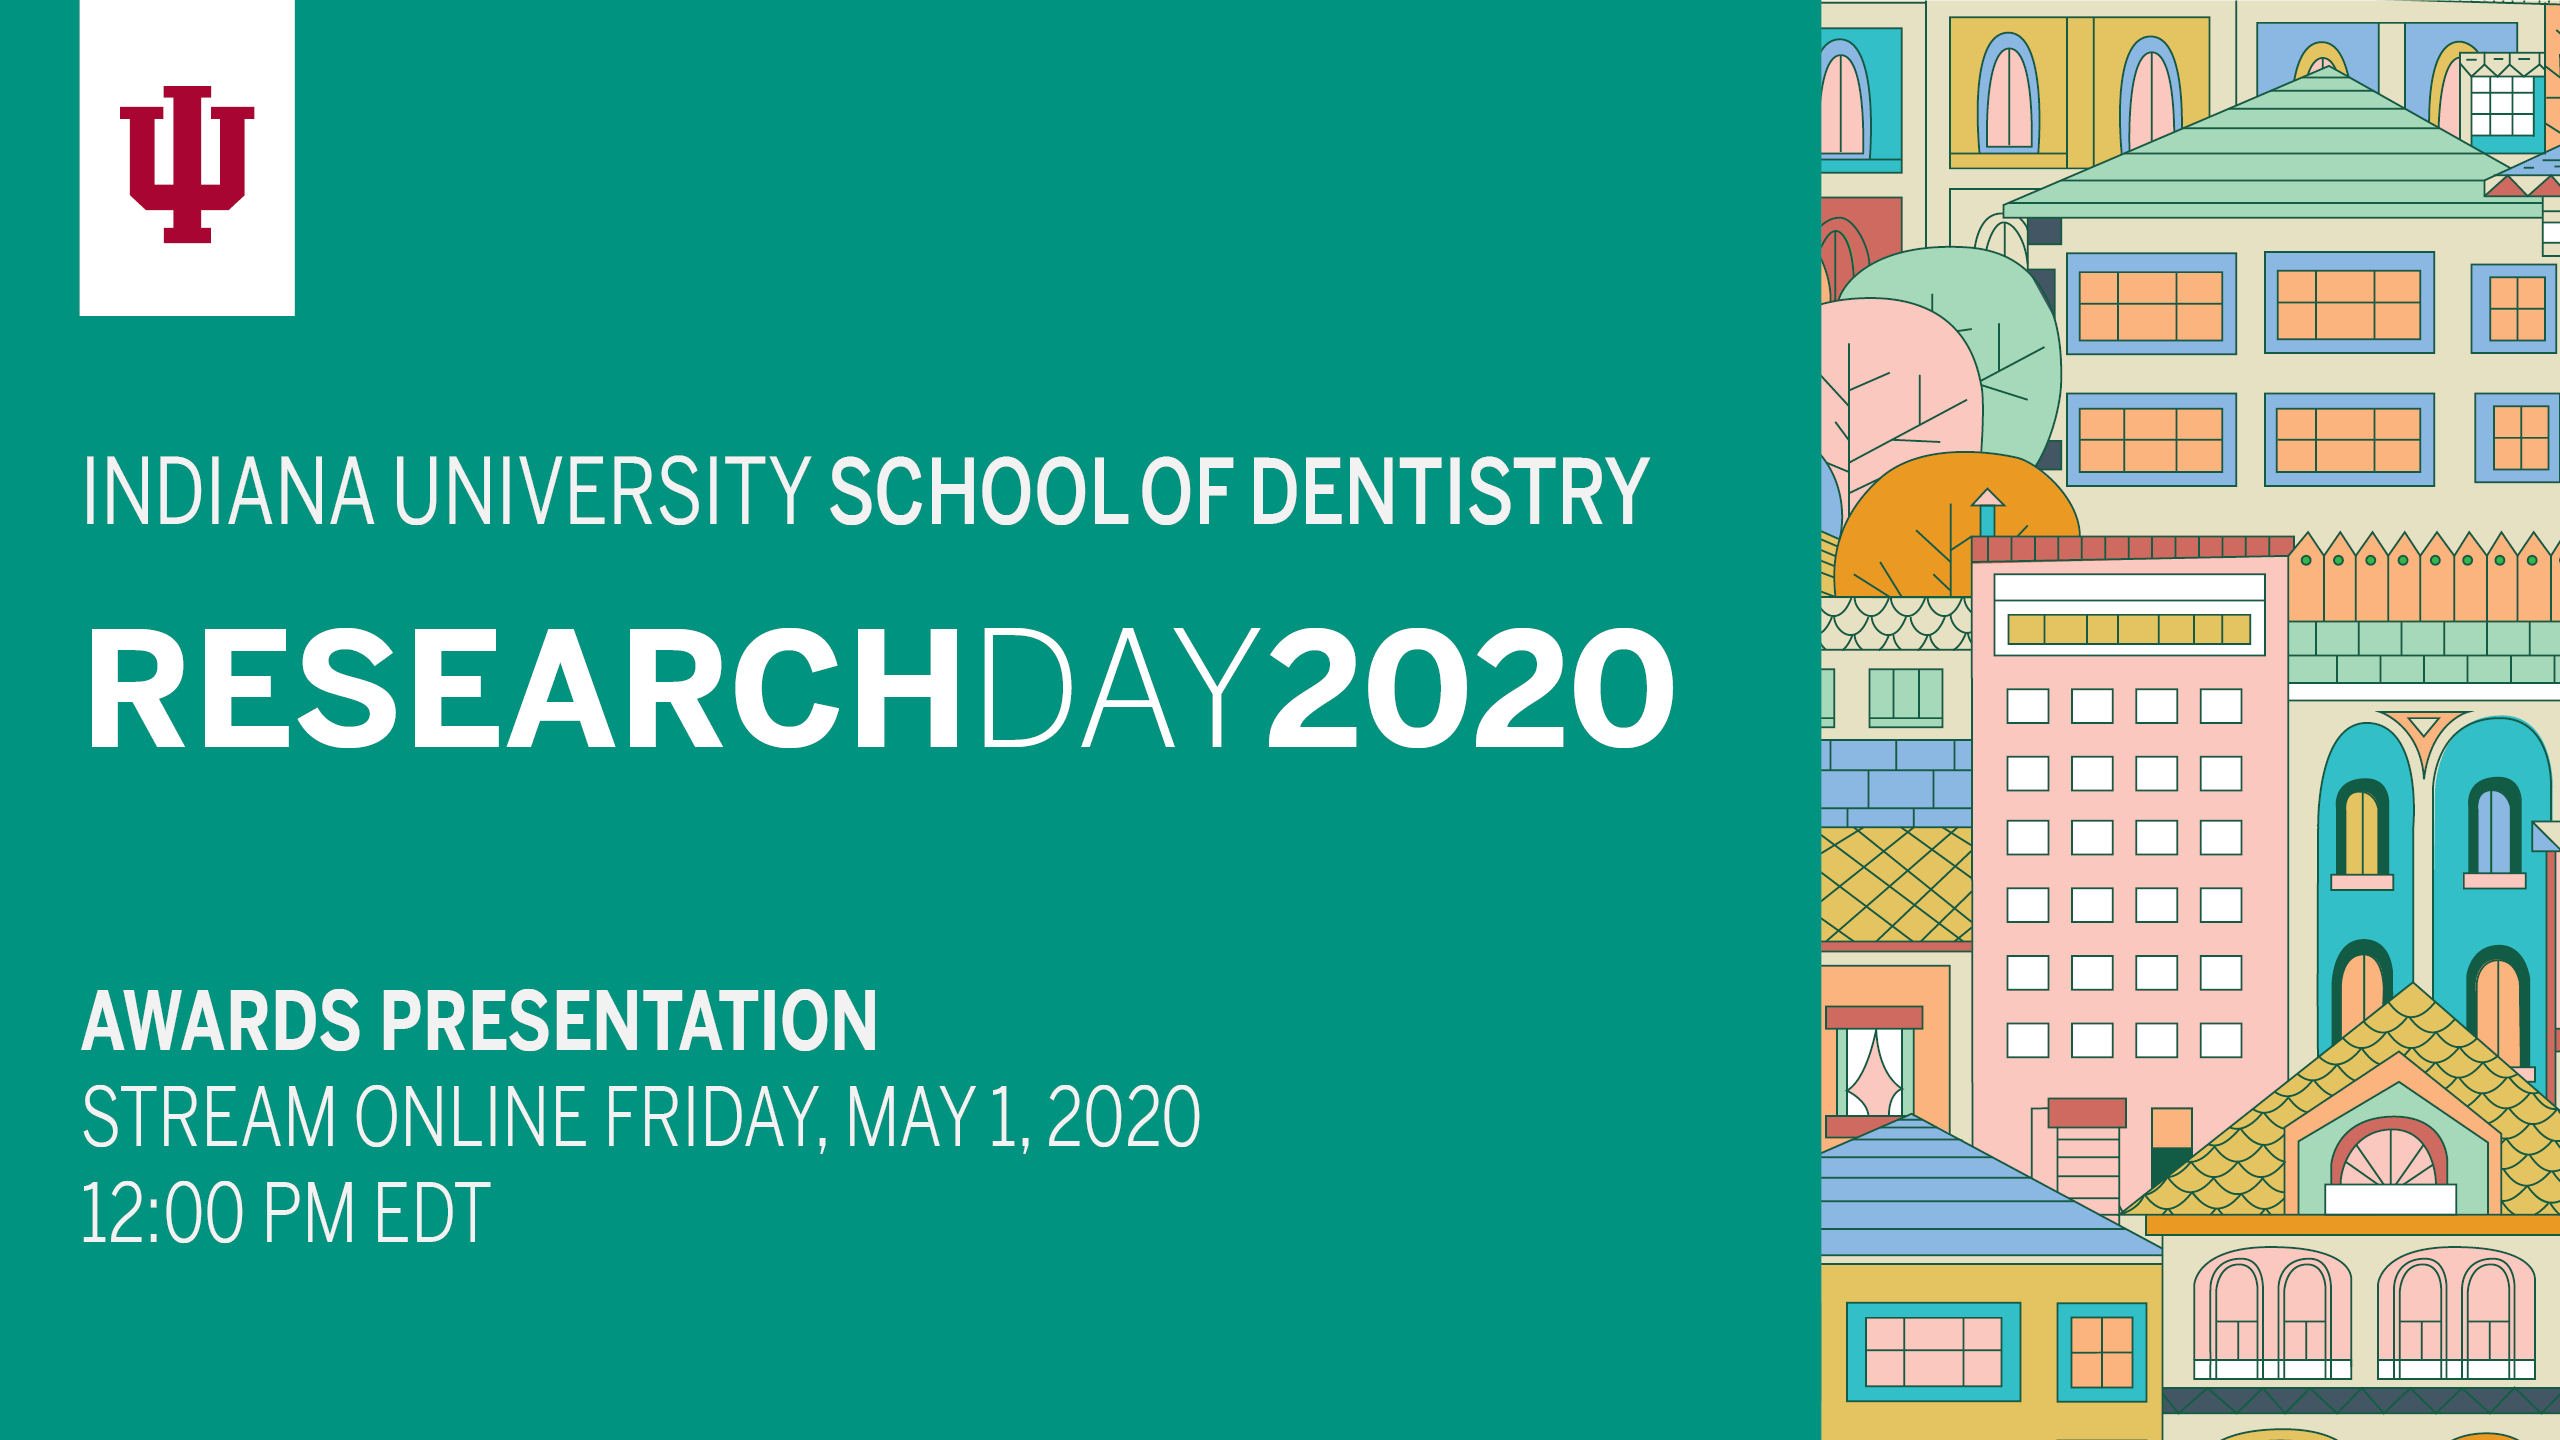Select the 'INDIANA UNIVERSITY' text
2560x1440 pixels.
click(x=446, y=491)
